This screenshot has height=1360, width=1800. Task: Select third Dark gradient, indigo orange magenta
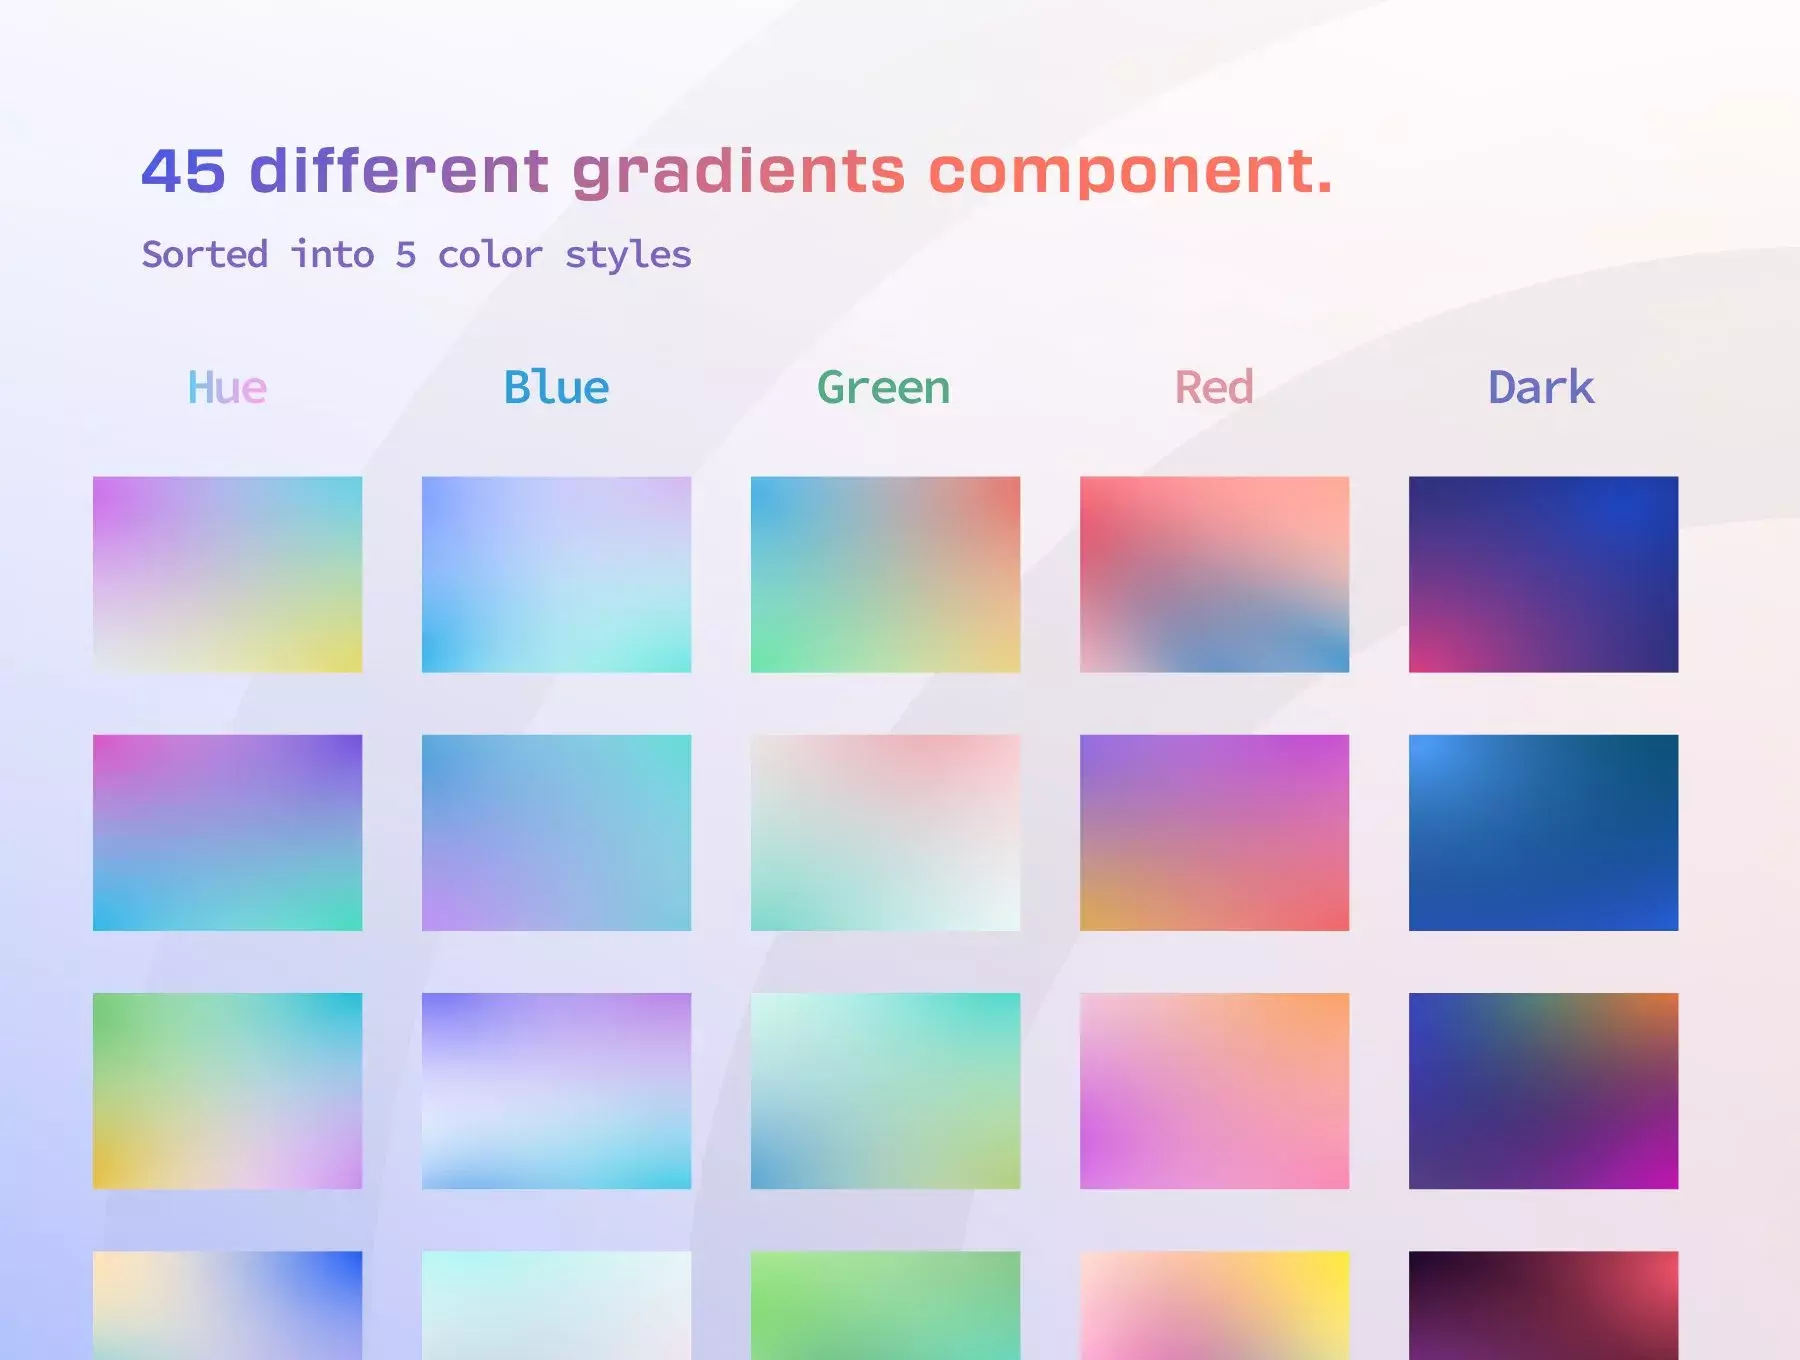[1543, 1091]
